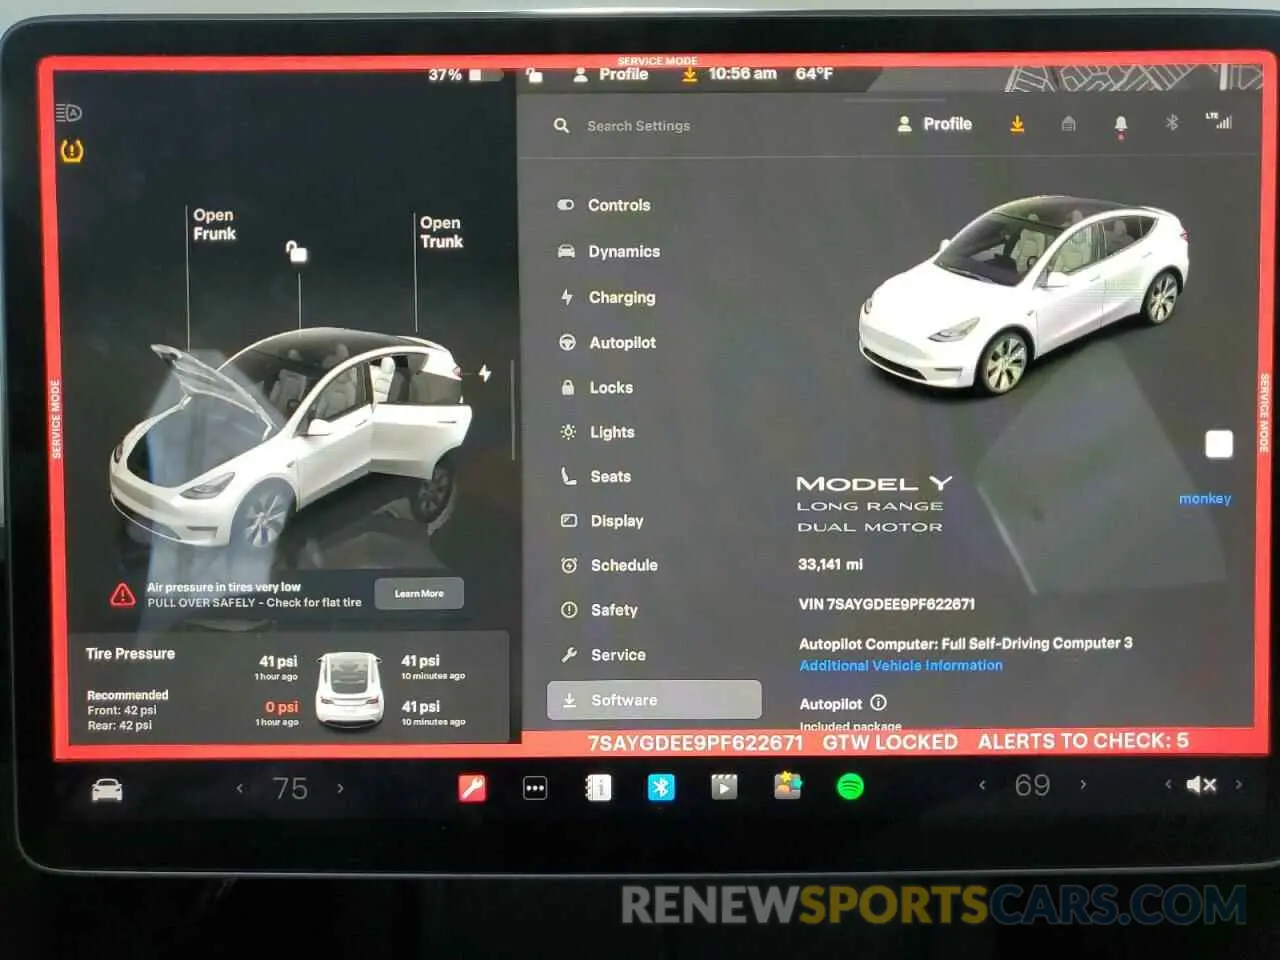Tap the search magnifier icon
The height and width of the screenshot is (960, 1280).
point(562,126)
